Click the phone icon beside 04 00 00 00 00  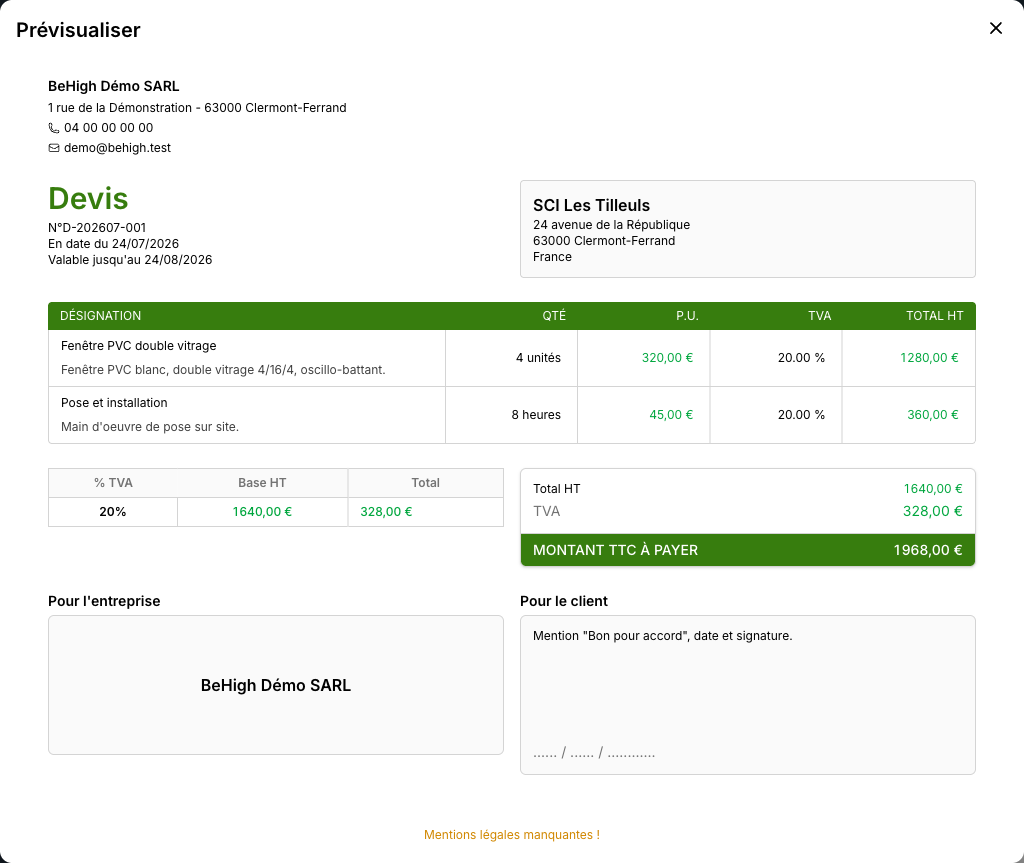(x=54, y=128)
